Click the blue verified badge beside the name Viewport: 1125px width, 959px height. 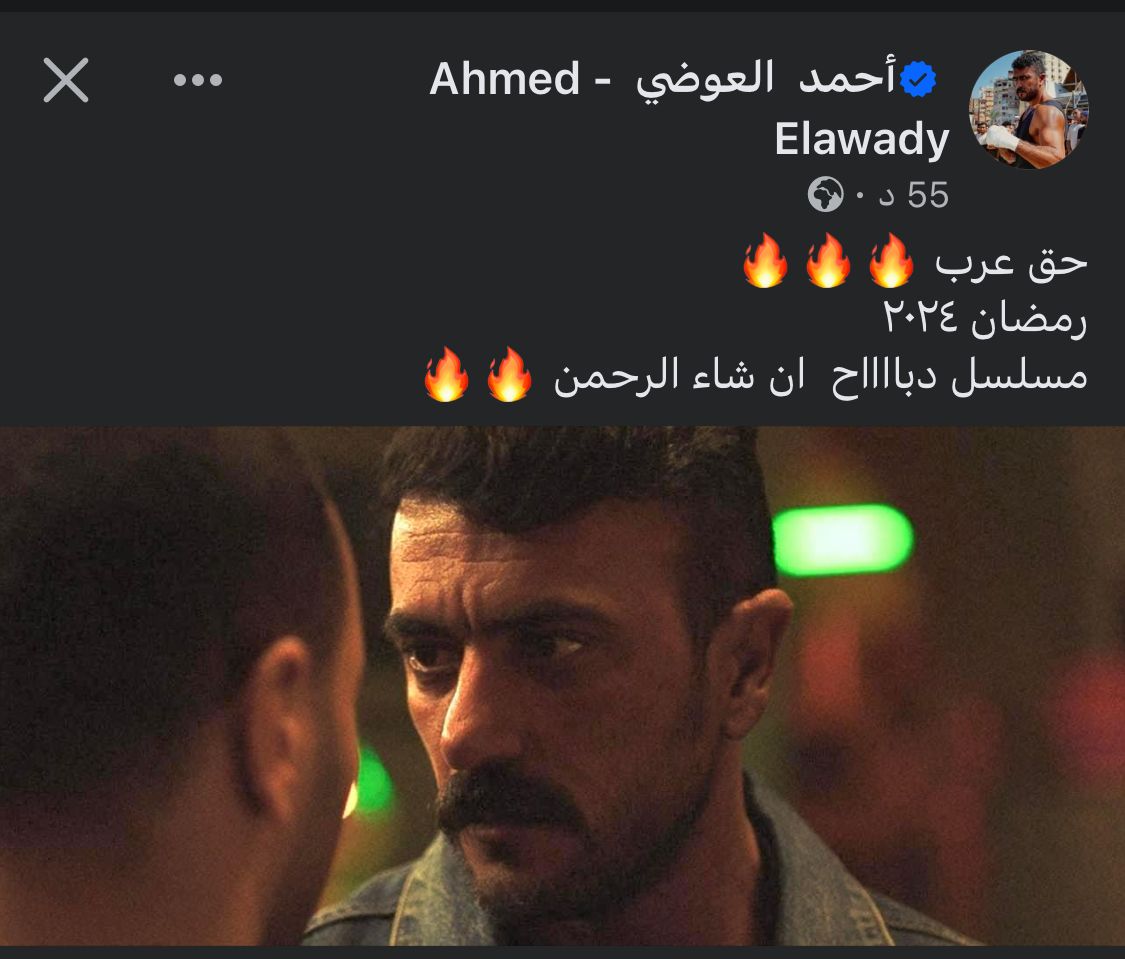[918, 79]
